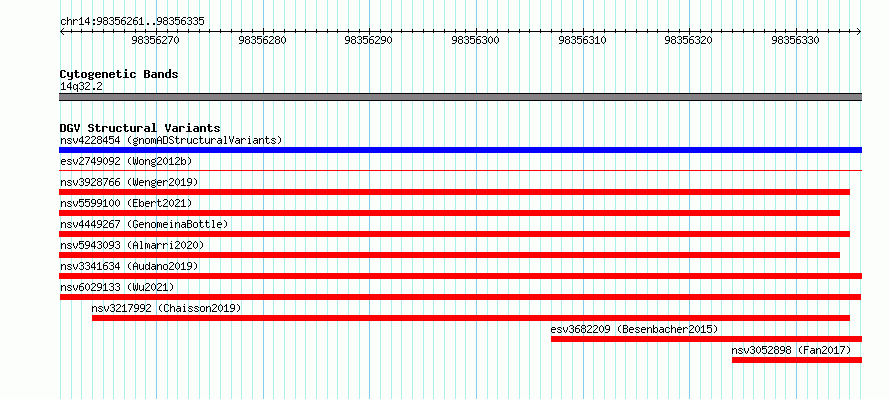Viewport: 890px width, 399px height.
Task: Select the gray 14q32.2 cytogenetic band bar
Action: coord(460,97)
